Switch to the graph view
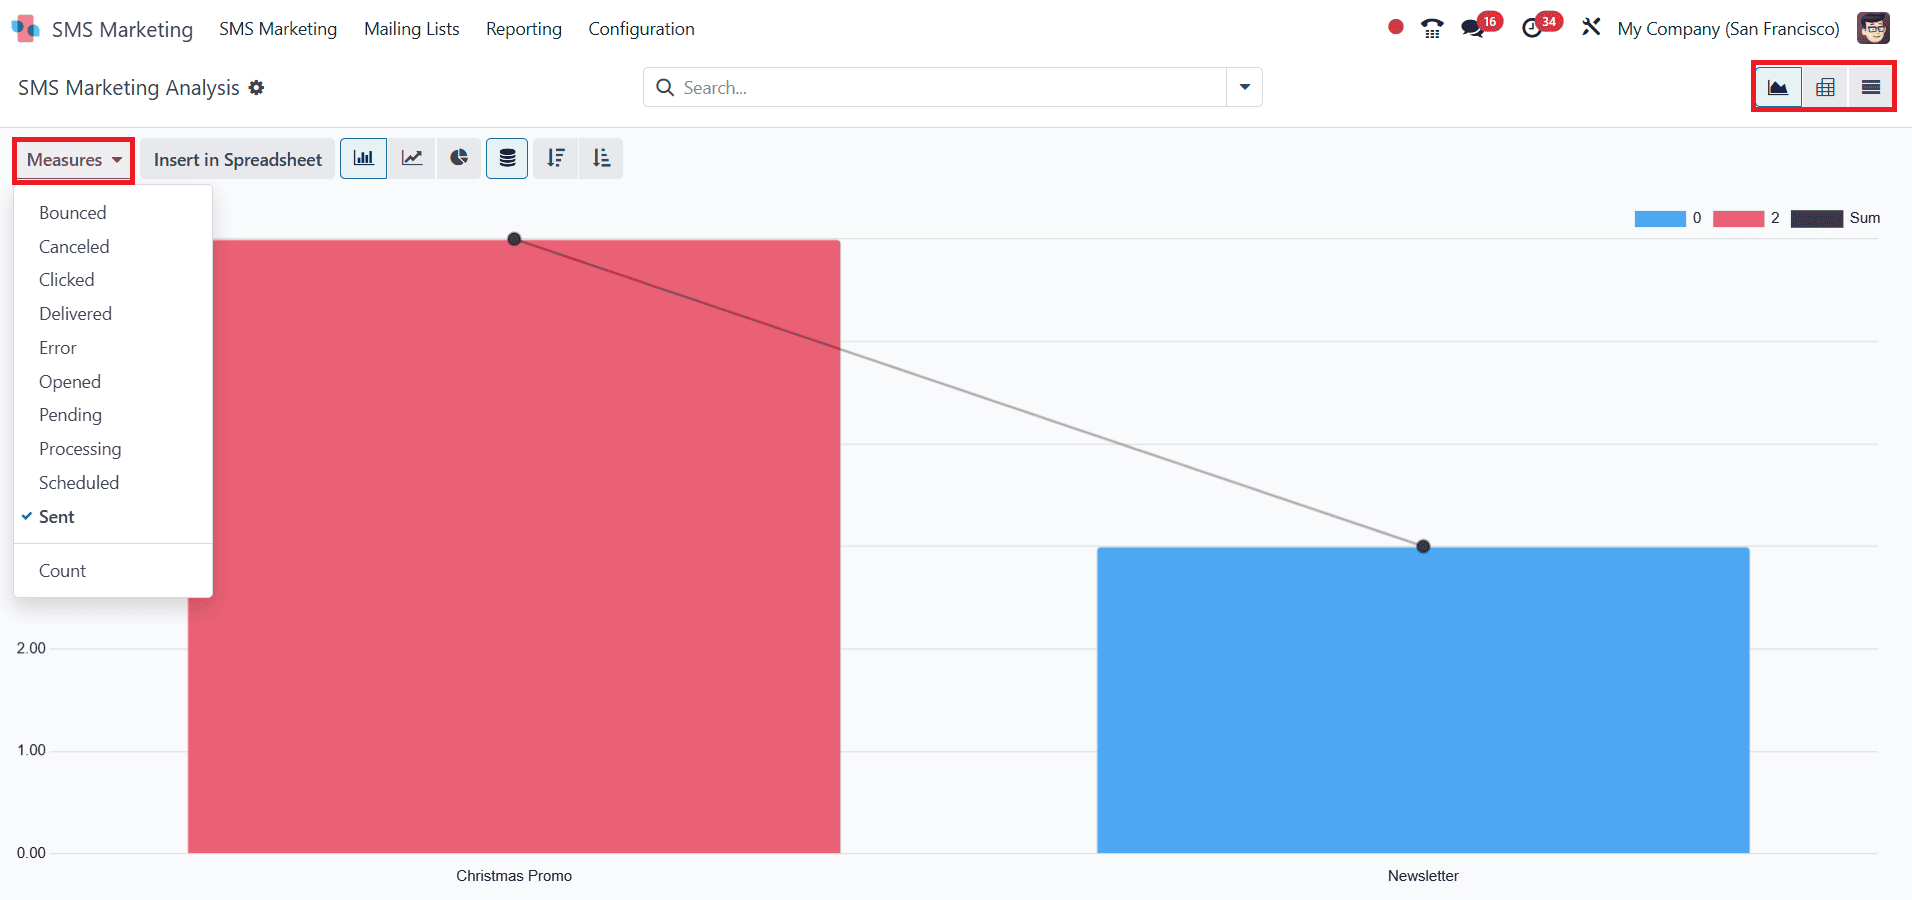Screen dimensions: 1912x900 1778,87
